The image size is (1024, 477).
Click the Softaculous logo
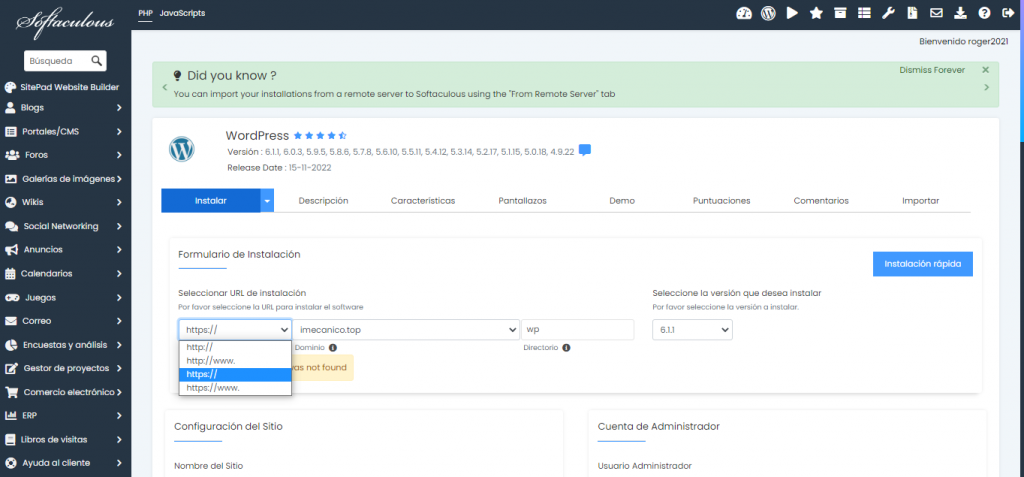point(65,22)
